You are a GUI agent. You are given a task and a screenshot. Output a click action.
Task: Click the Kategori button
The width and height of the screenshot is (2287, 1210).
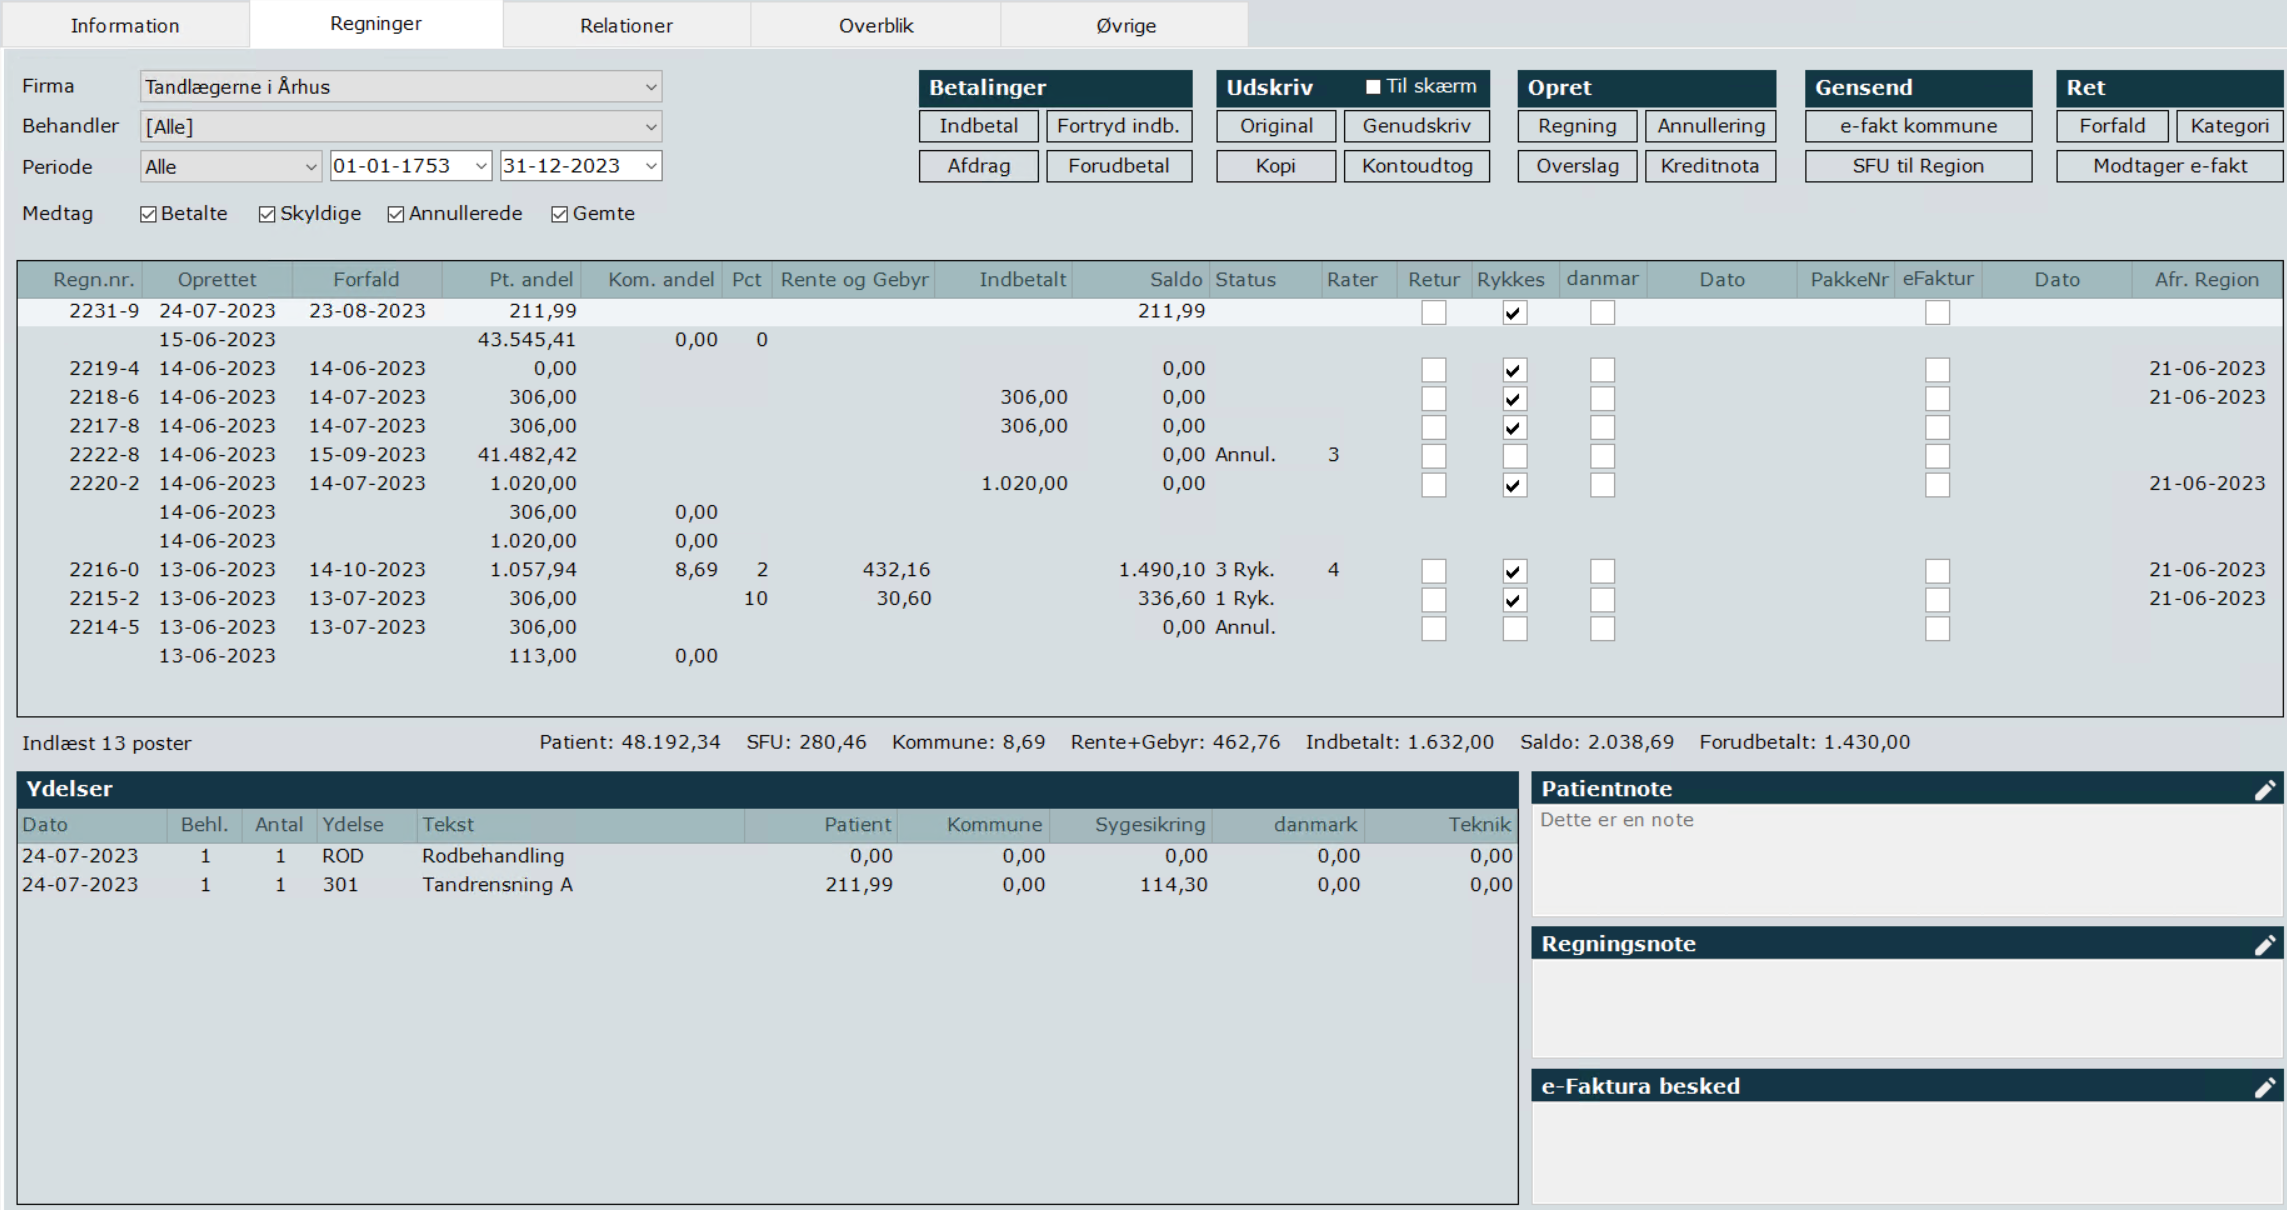pyautogui.click(x=2230, y=126)
